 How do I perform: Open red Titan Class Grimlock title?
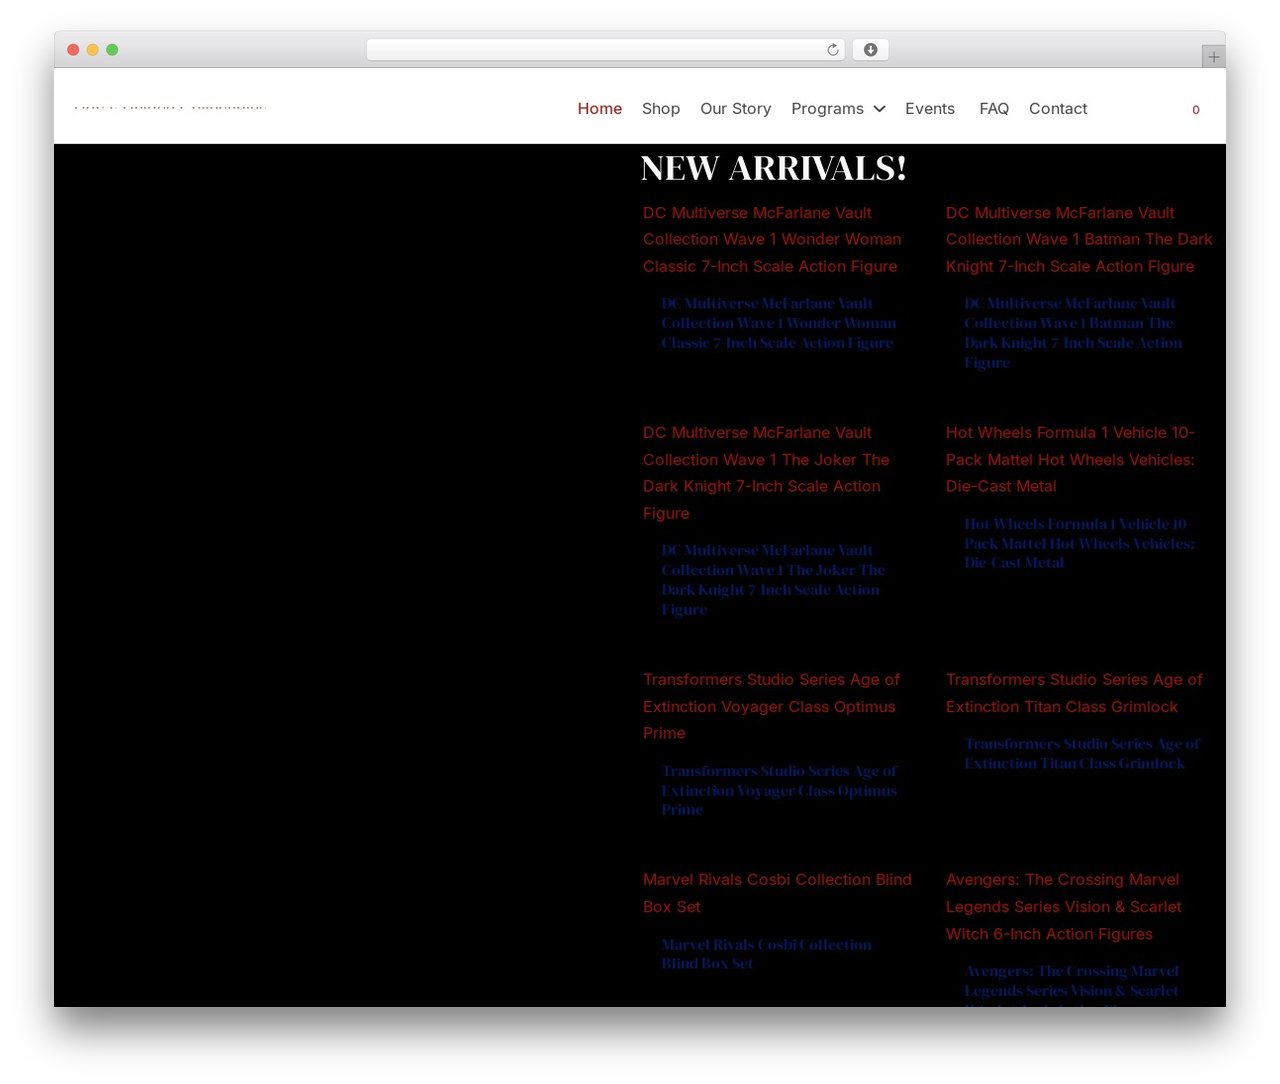click(x=1074, y=693)
